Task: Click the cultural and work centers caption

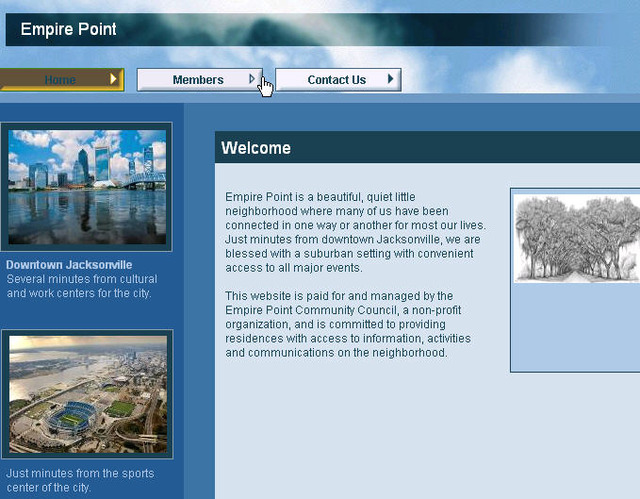Action: tap(81, 286)
